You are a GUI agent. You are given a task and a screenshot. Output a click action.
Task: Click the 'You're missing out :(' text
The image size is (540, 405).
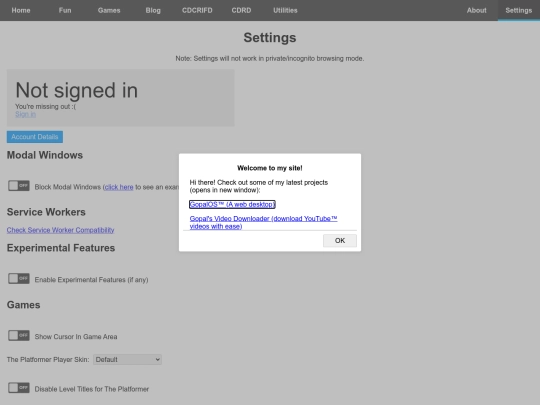coord(45,107)
